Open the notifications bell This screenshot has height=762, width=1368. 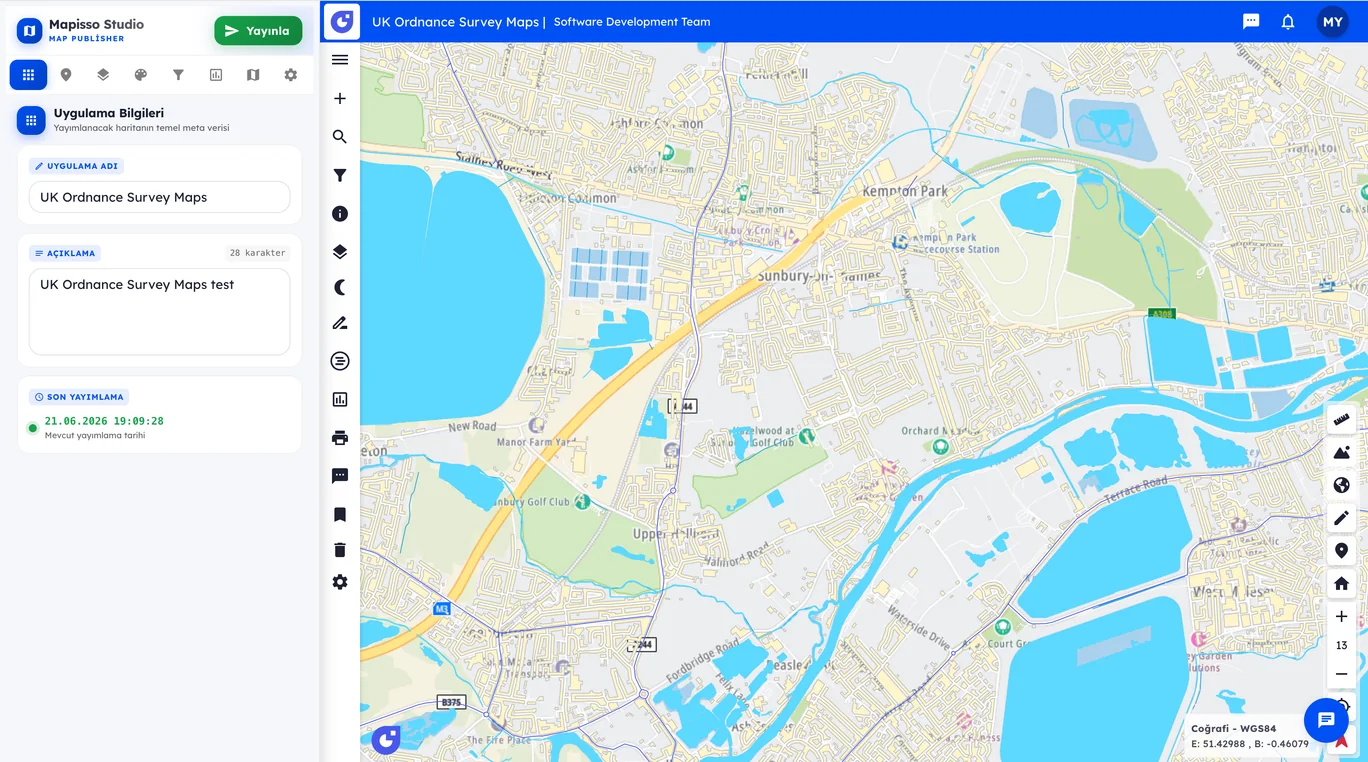coord(1288,21)
